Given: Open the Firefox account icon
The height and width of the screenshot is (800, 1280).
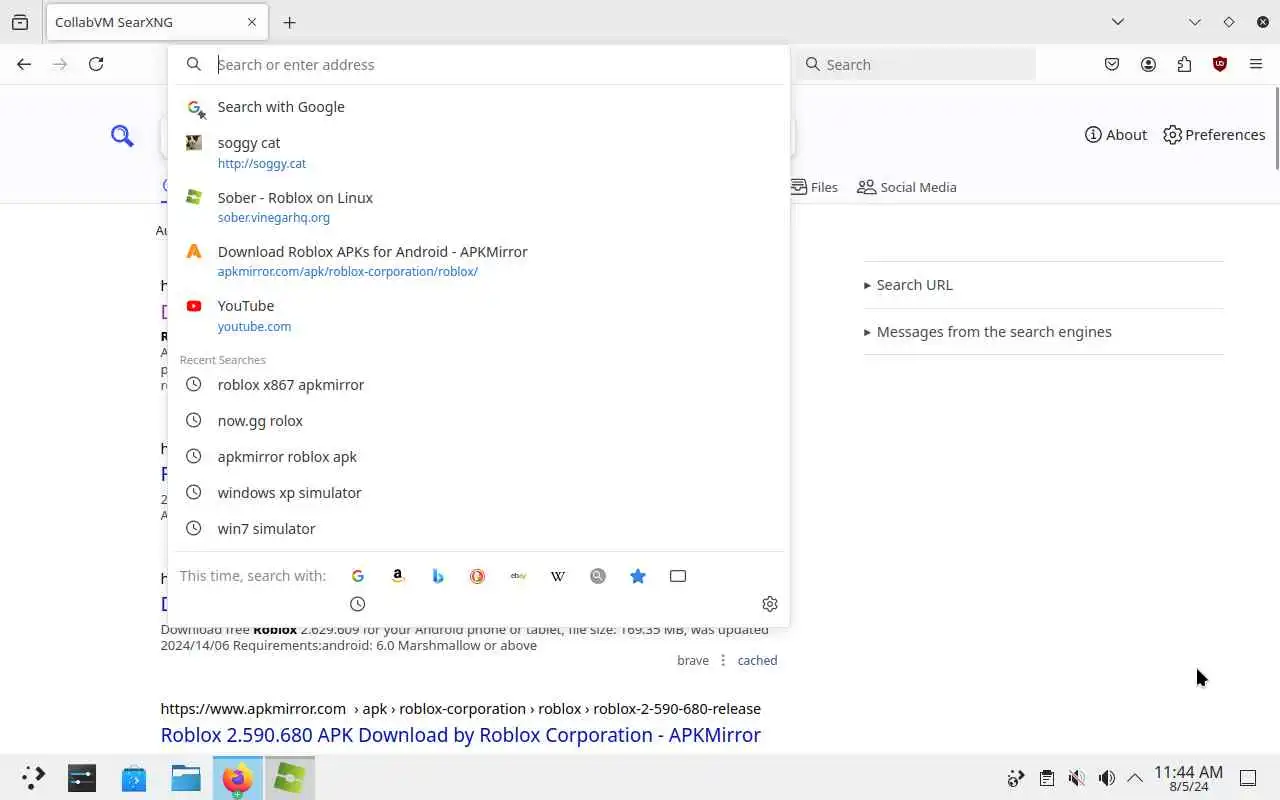Looking at the screenshot, I should click(1148, 64).
